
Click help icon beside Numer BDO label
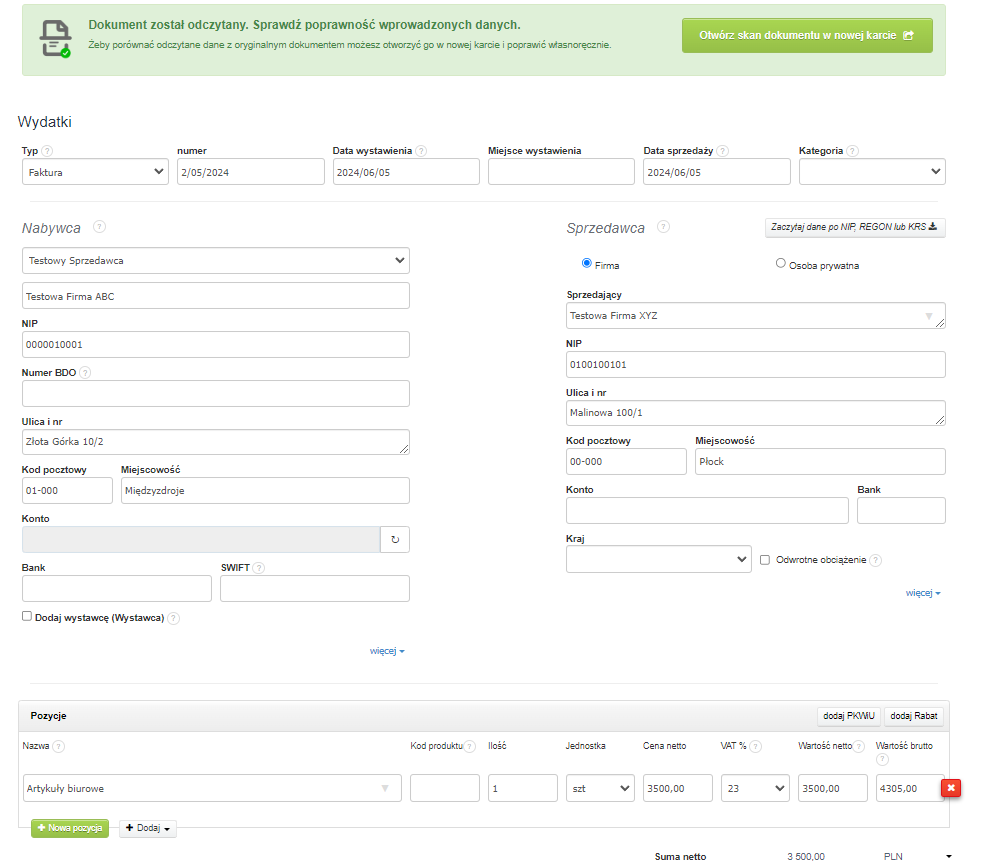(x=85, y=373)
